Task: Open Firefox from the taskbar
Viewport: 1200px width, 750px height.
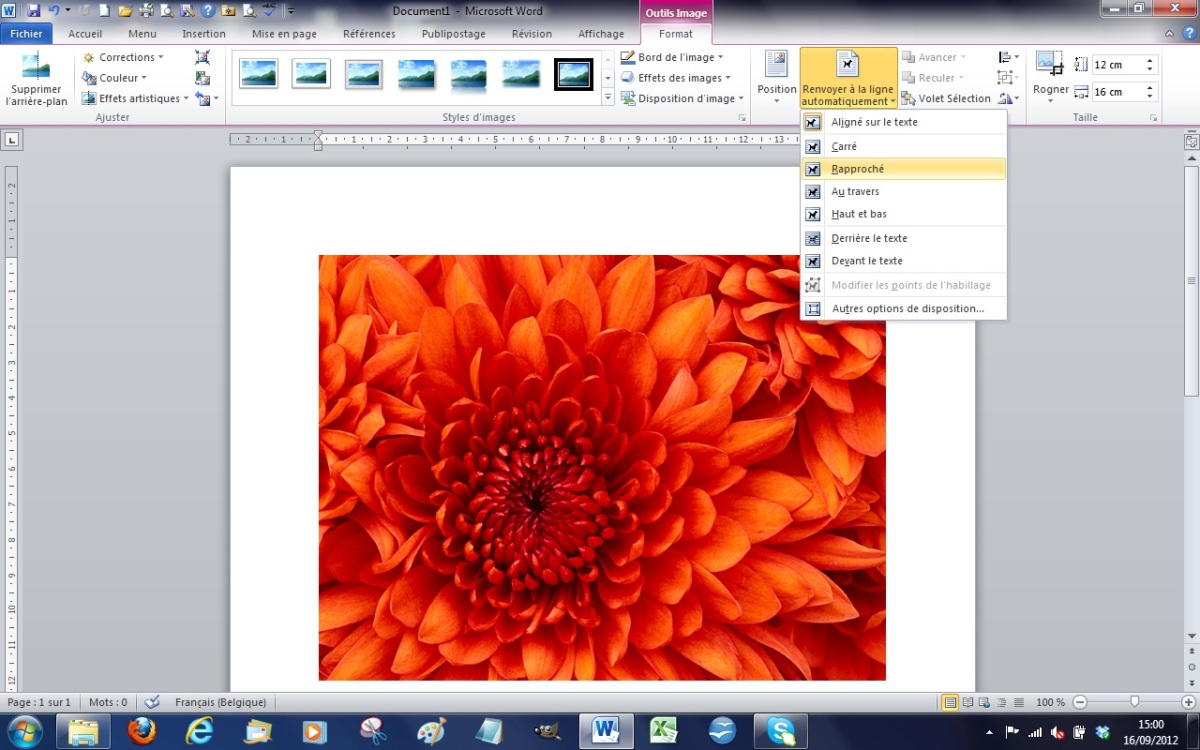Action: 142,731
